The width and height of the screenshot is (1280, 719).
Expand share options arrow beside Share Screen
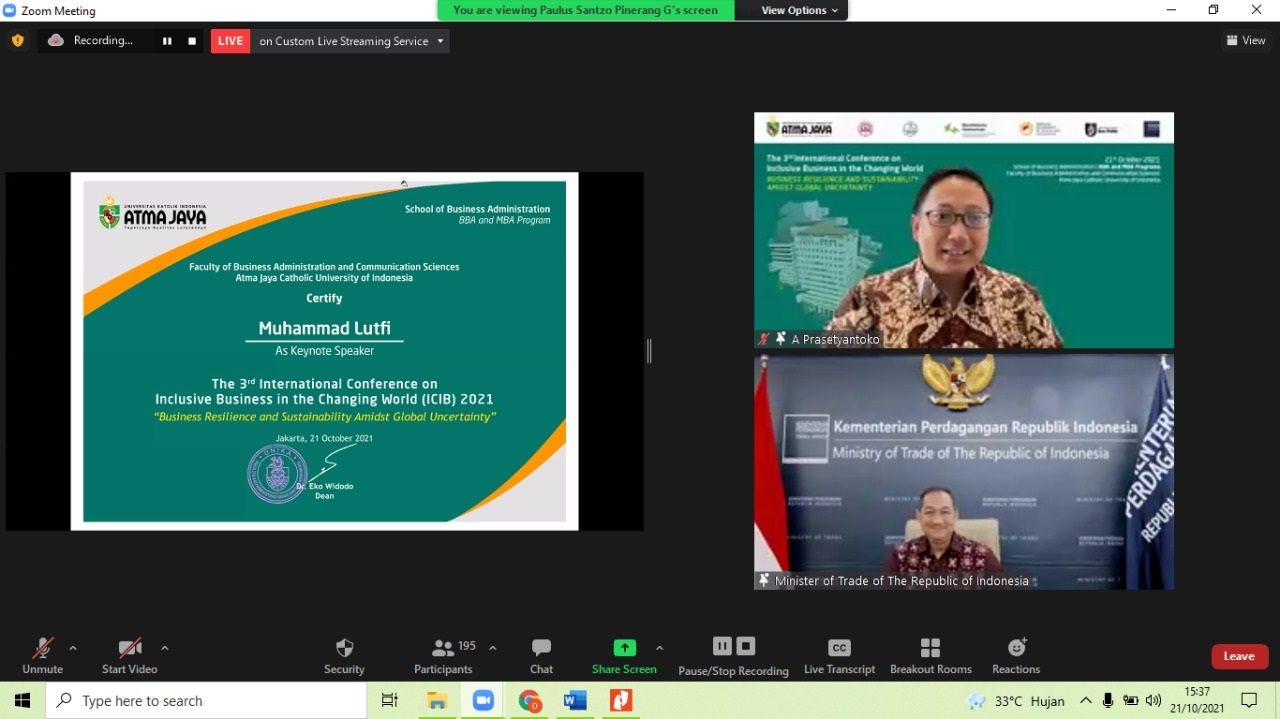(659, 648)
